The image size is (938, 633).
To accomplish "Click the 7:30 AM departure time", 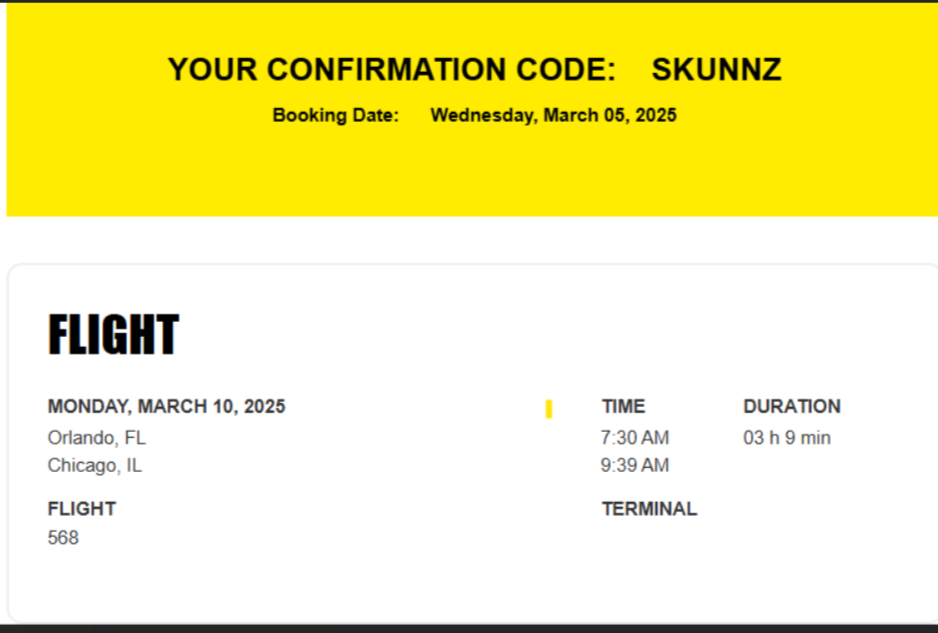I will coord(635,438).
